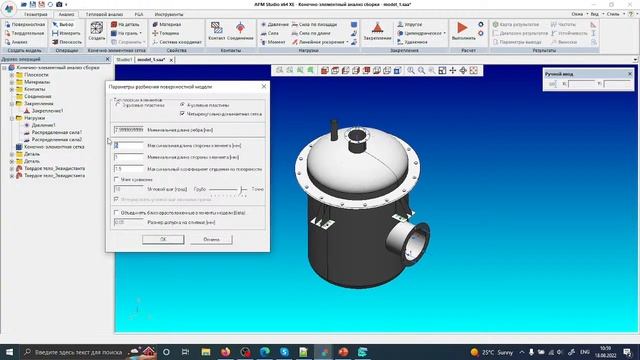
Task: Click the Максимальный коэффициент сгущения field
Action: pyautogui.click(x=129, y=169)
